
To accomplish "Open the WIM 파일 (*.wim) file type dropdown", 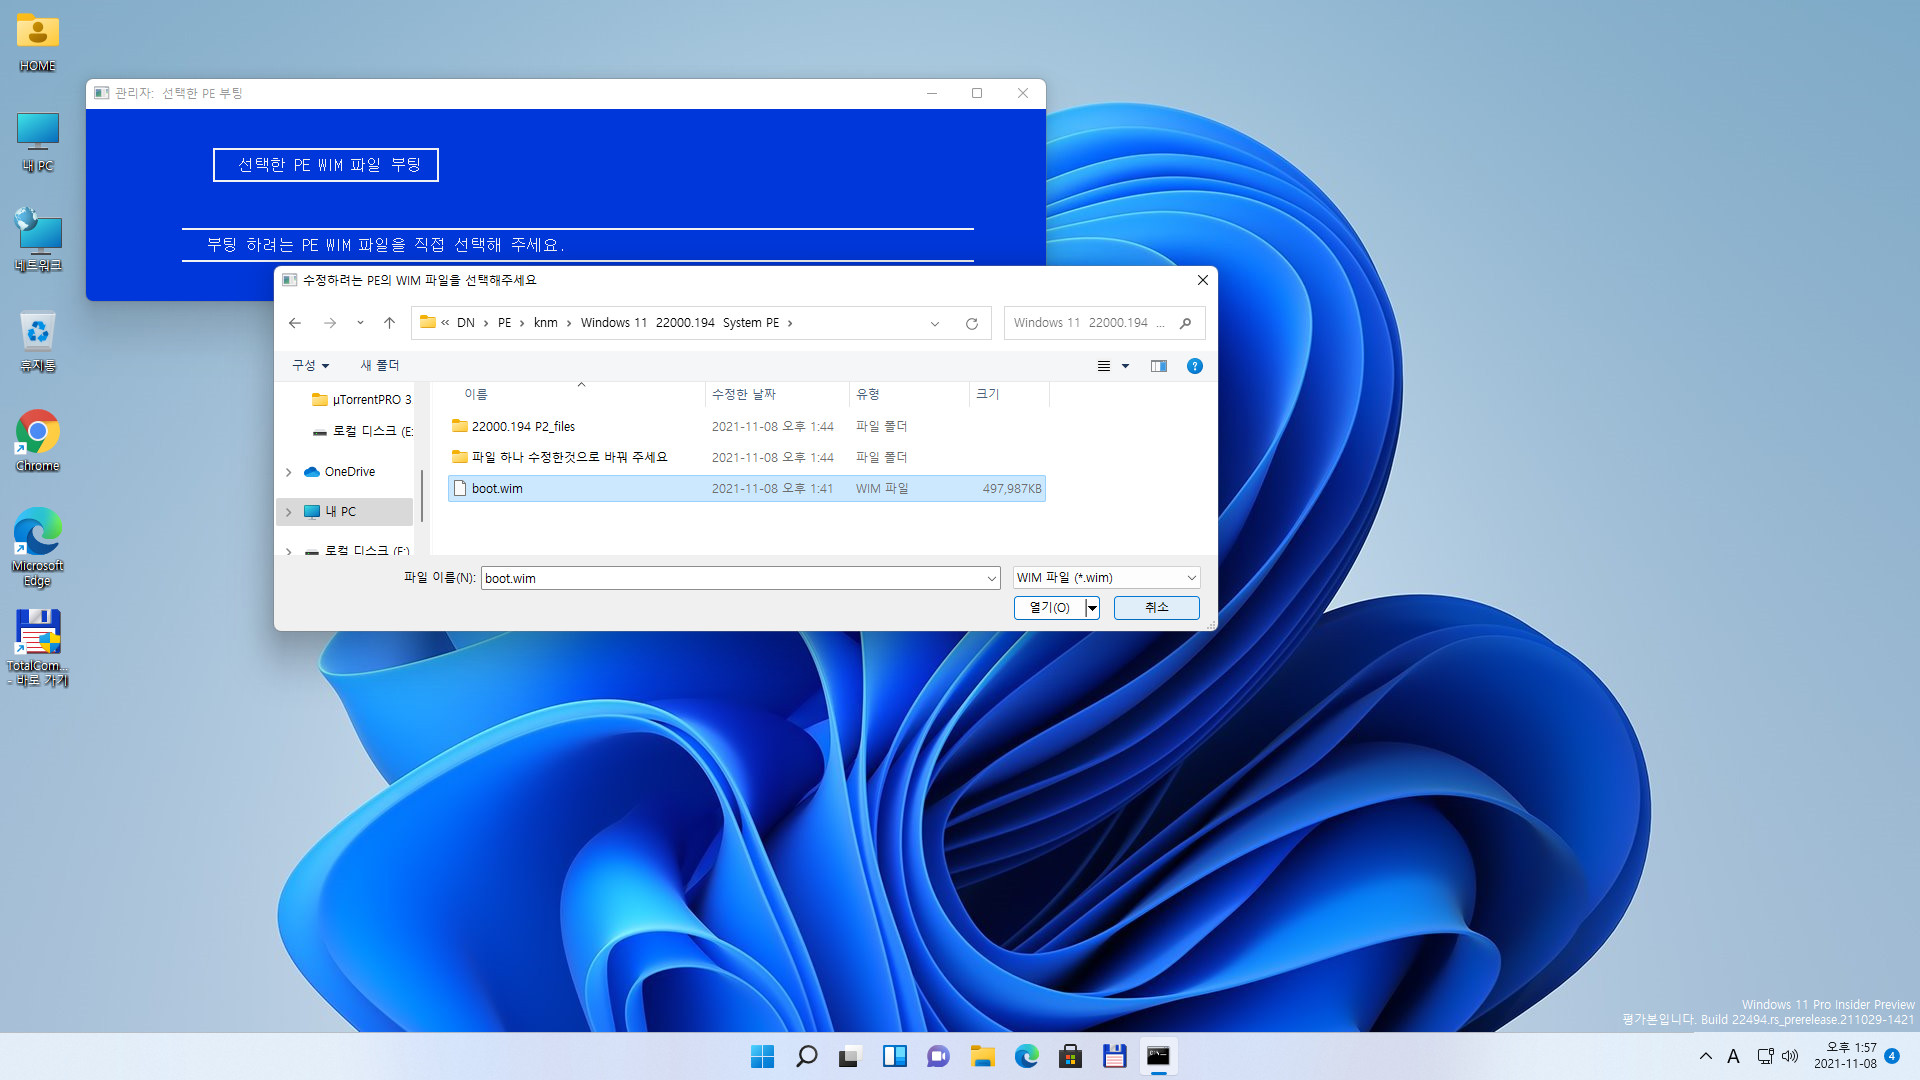I will [x=1106, y=578].
